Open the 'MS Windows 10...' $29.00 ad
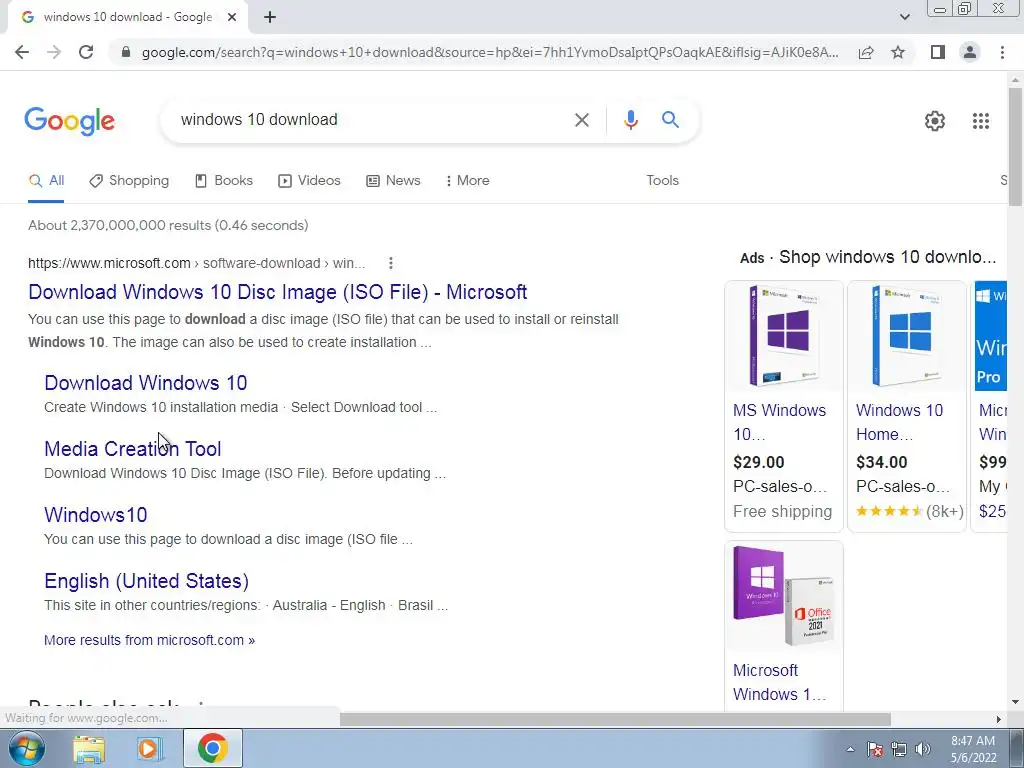The height and width of the screenshot is (768, 1024). [779, 422]
